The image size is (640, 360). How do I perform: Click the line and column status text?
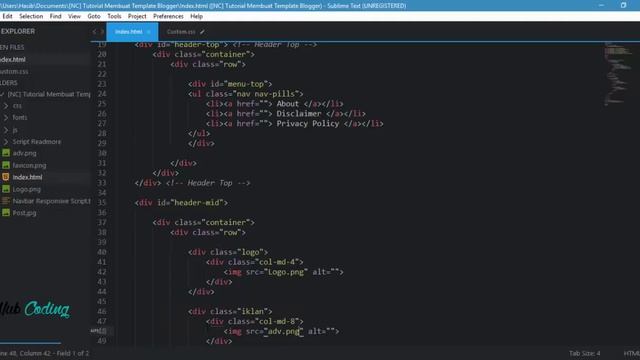[44, 353]
